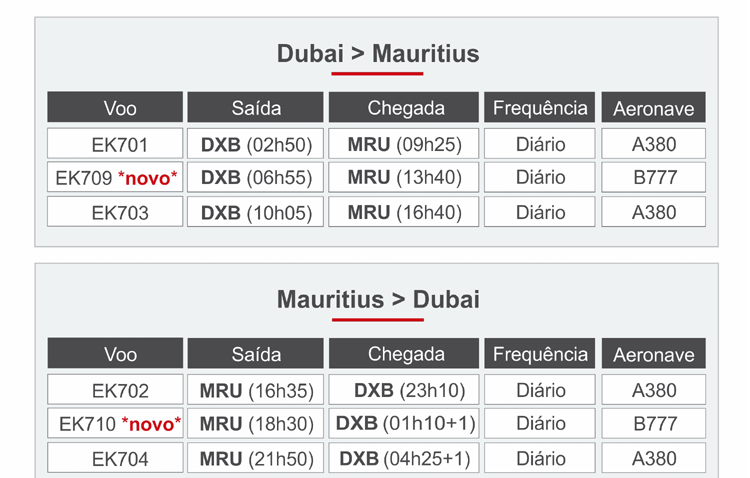
Task: Select the Frequência header in first table
Action: [x=540, y=107]
